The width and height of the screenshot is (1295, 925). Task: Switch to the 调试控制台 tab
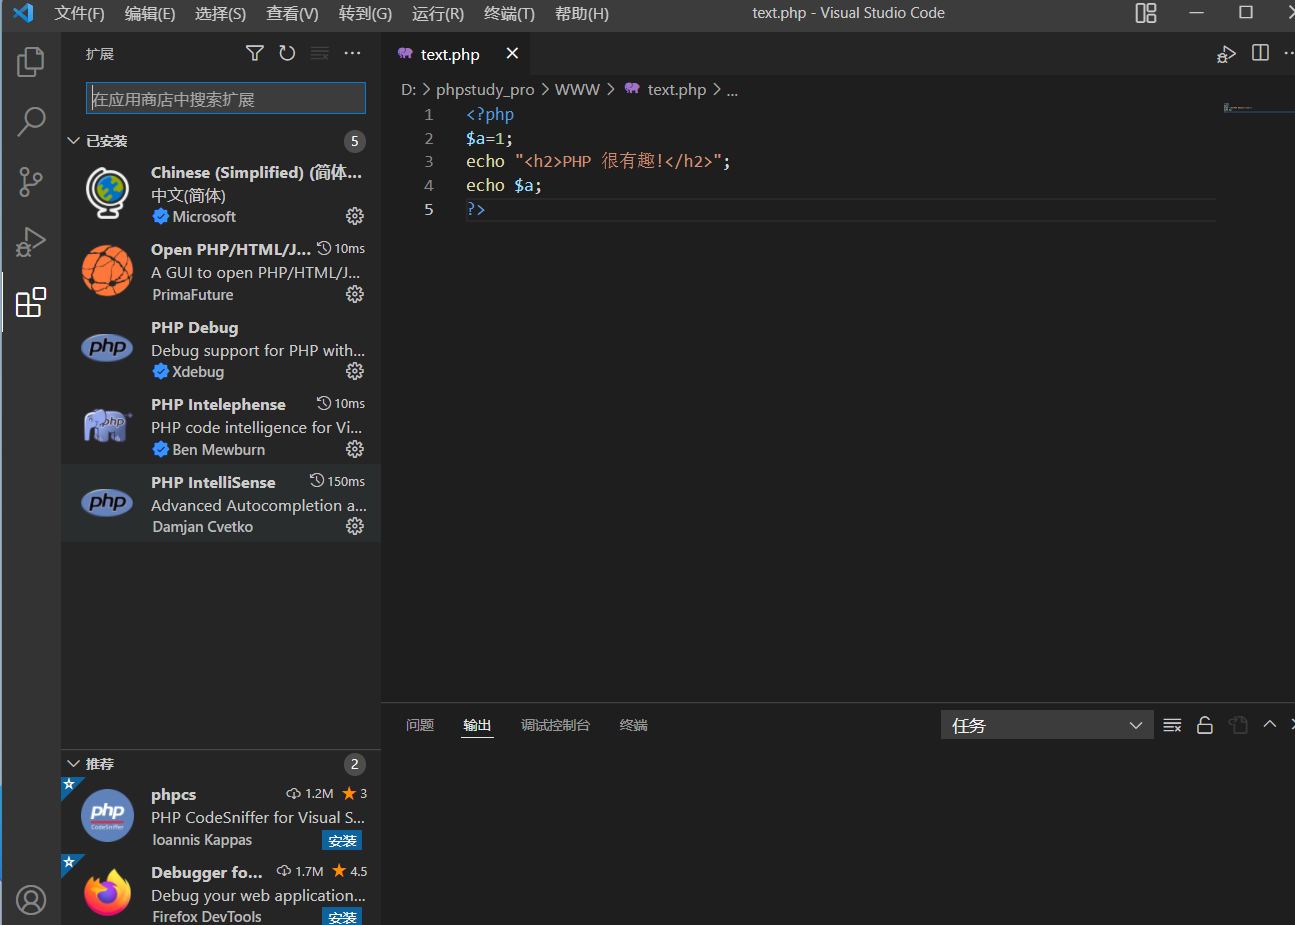coord(555,725)
